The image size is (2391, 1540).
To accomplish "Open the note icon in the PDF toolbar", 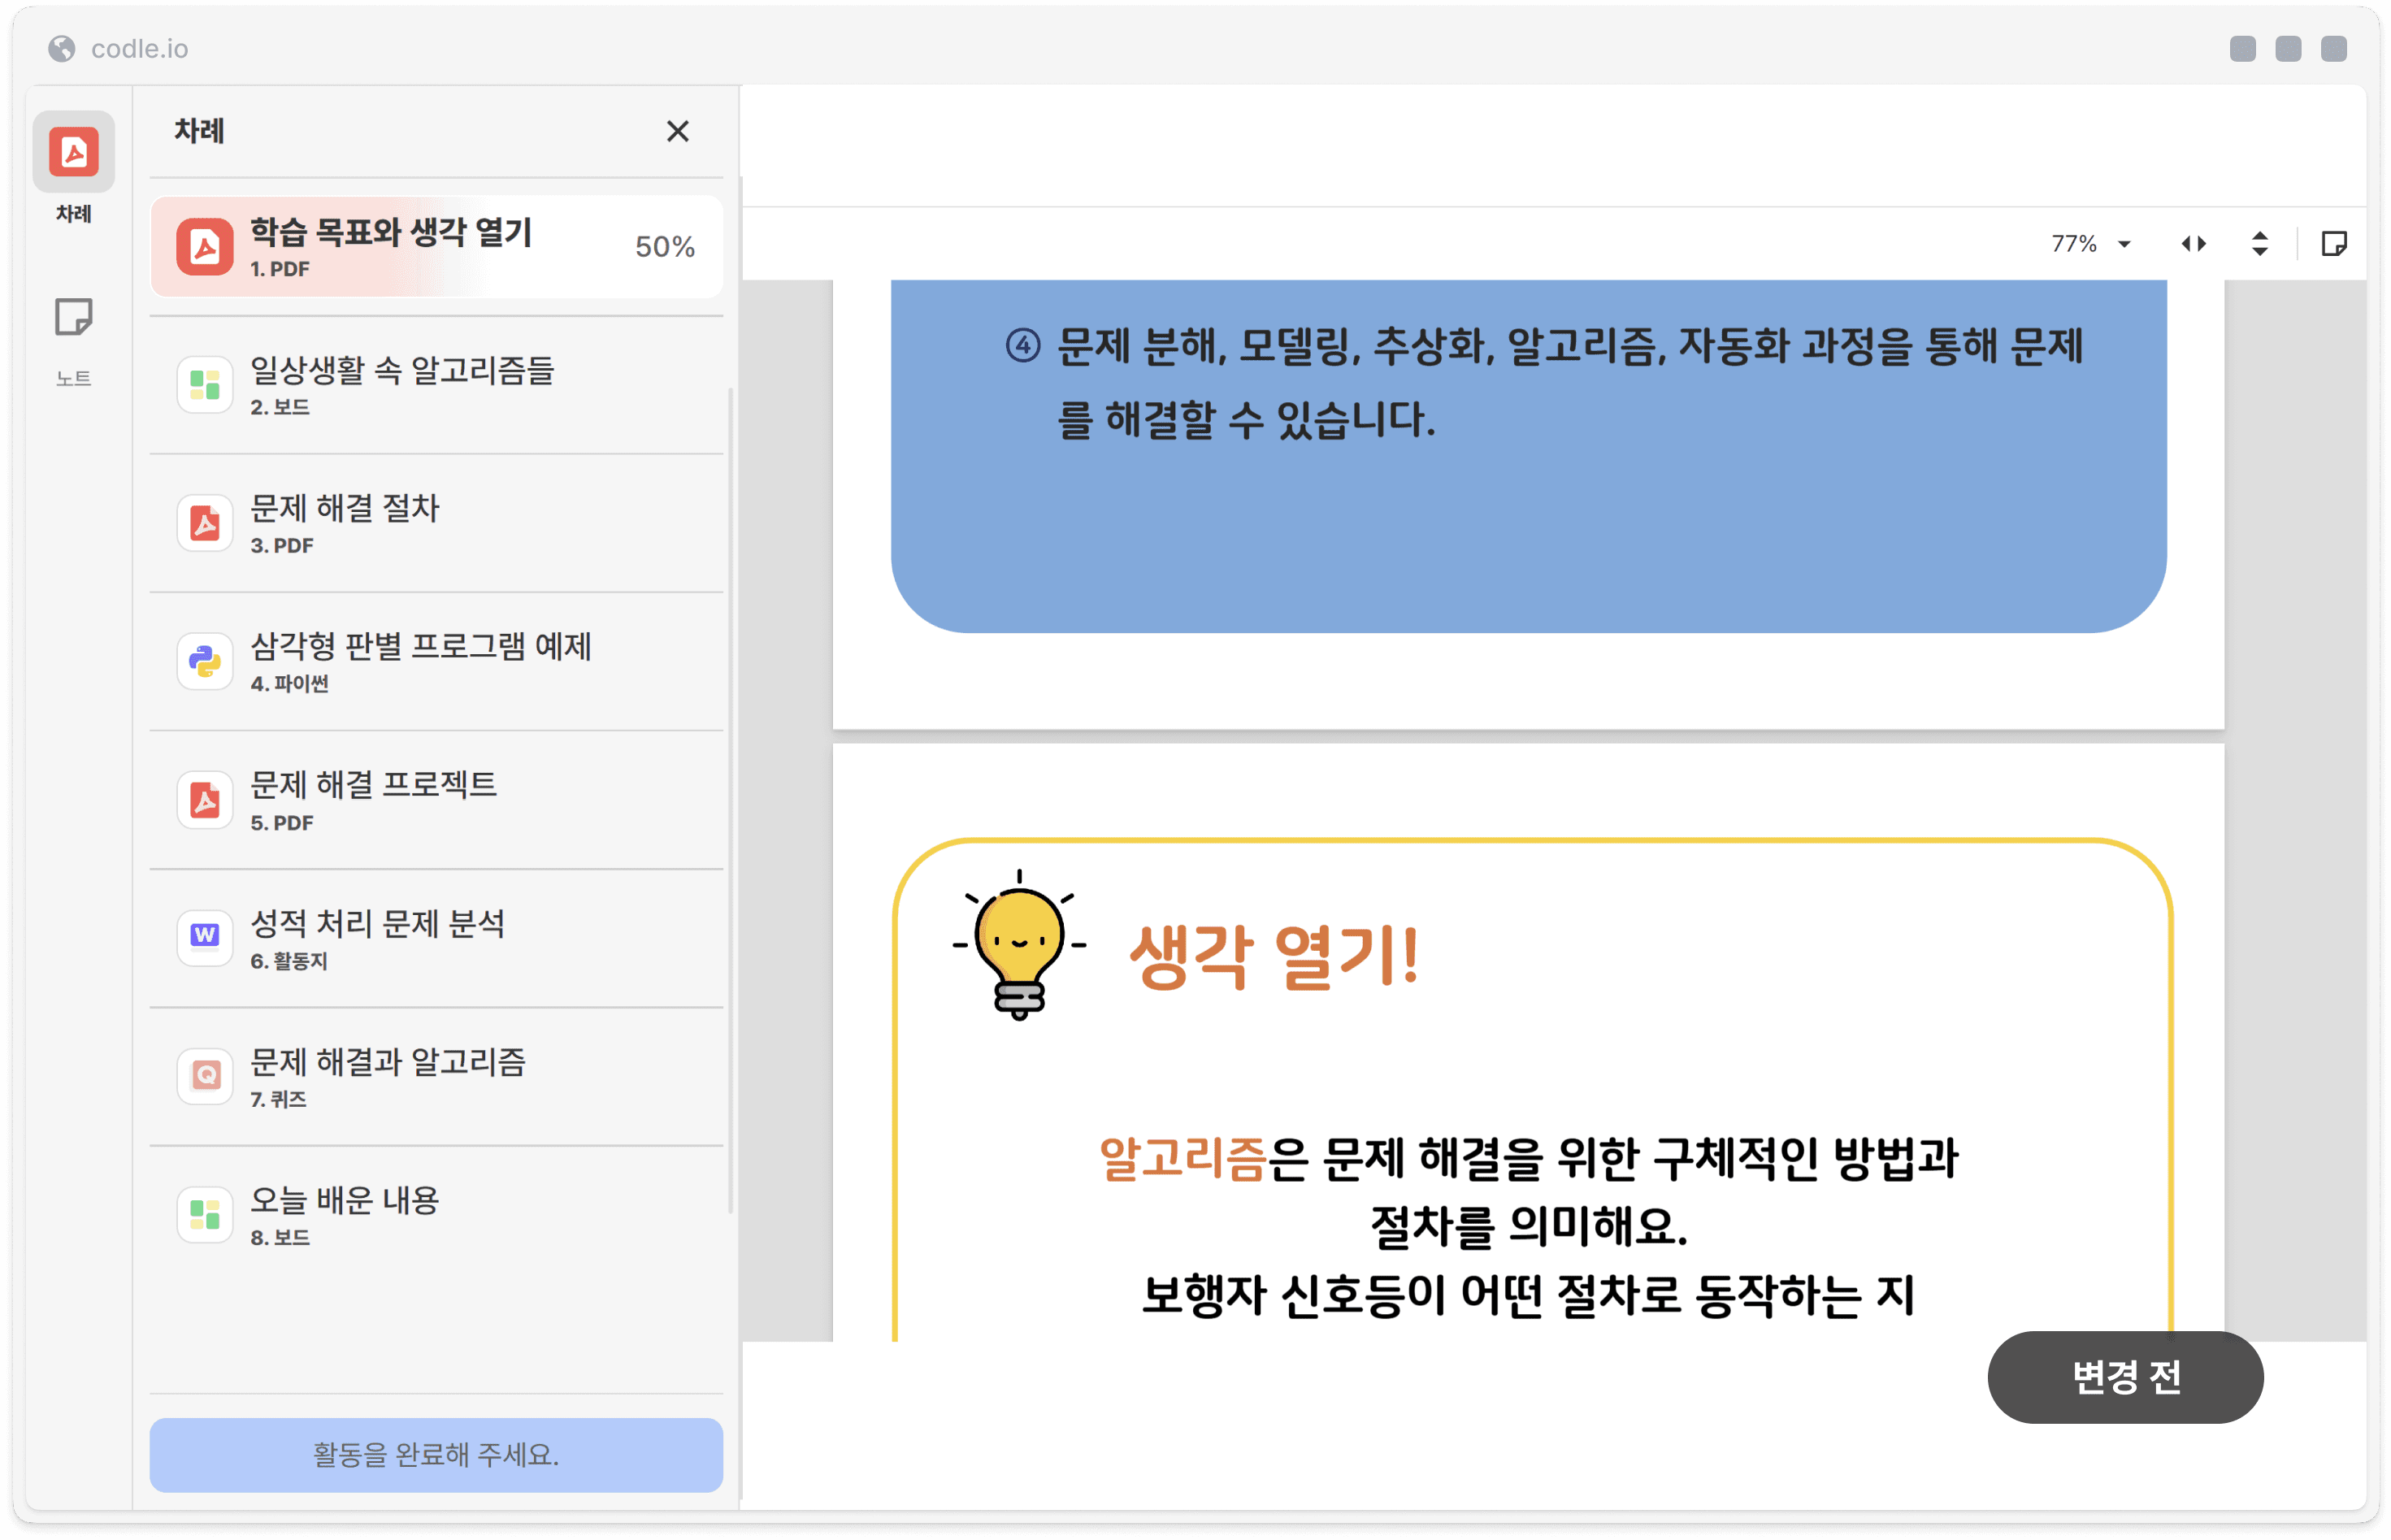I will (x=2333, y=244).
